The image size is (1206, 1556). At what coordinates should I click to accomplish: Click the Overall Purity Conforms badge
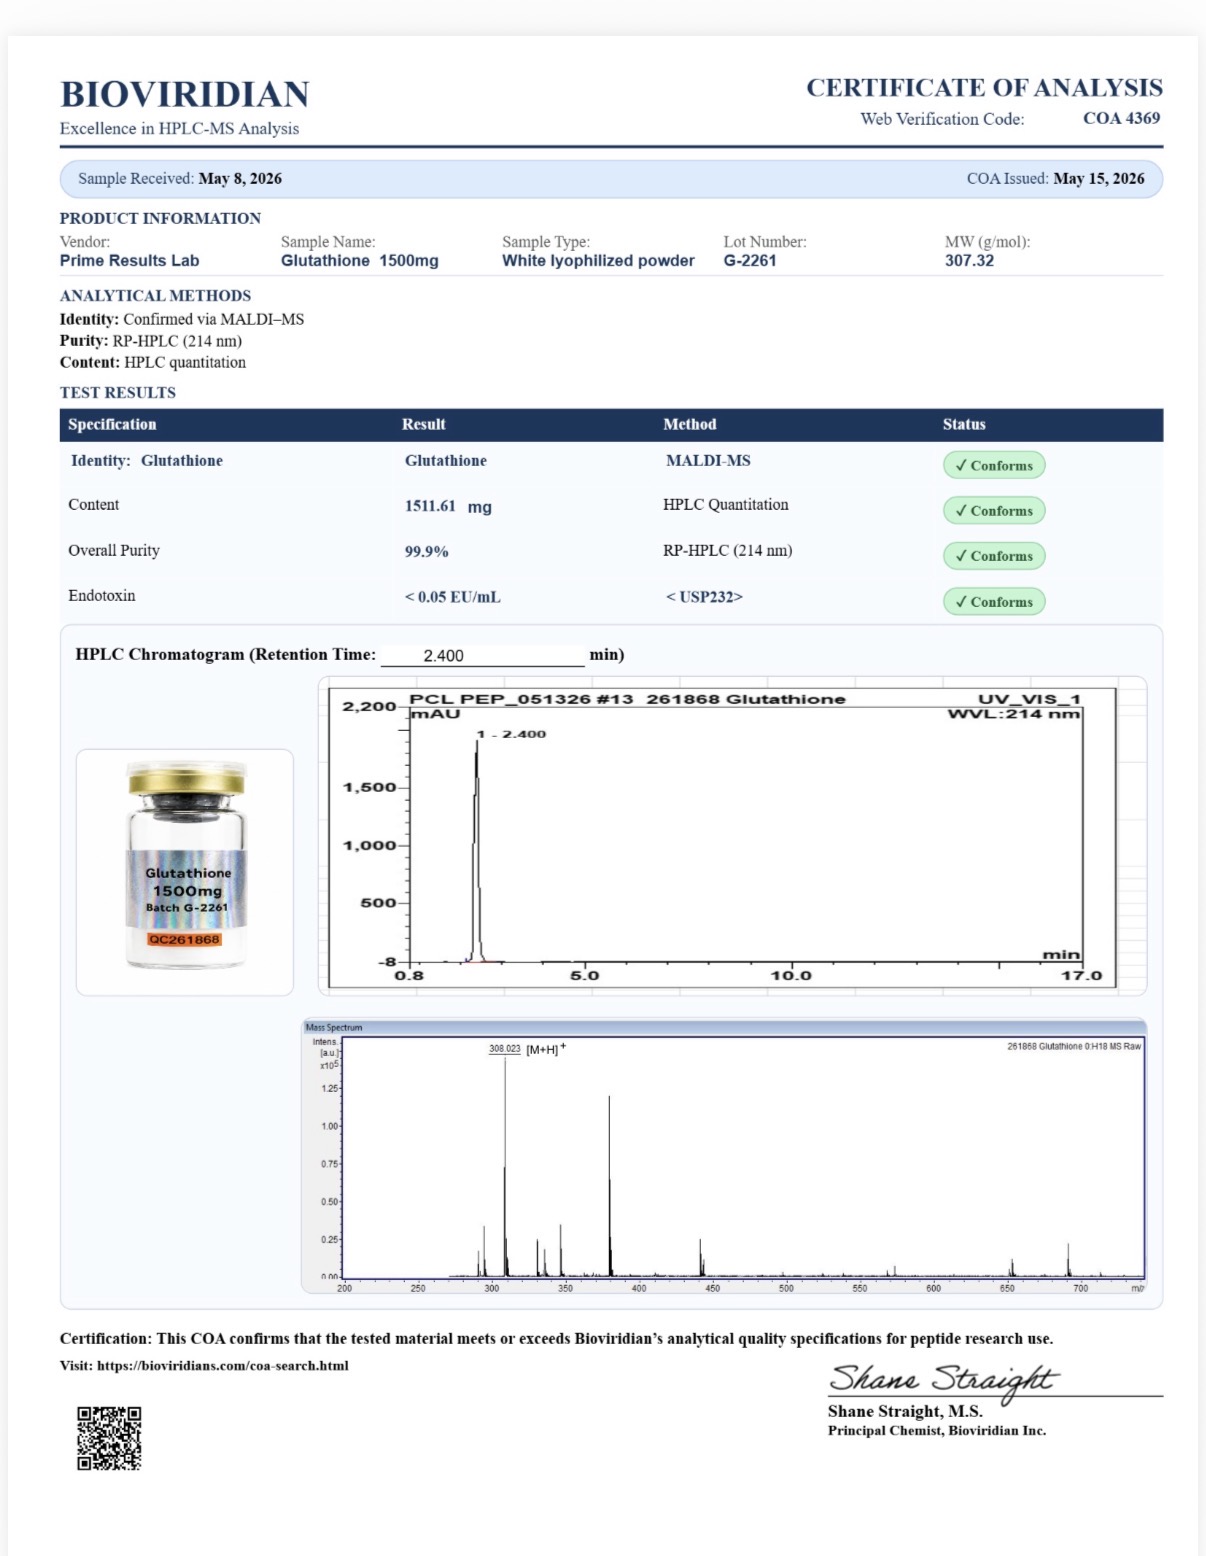coord(994,556)
